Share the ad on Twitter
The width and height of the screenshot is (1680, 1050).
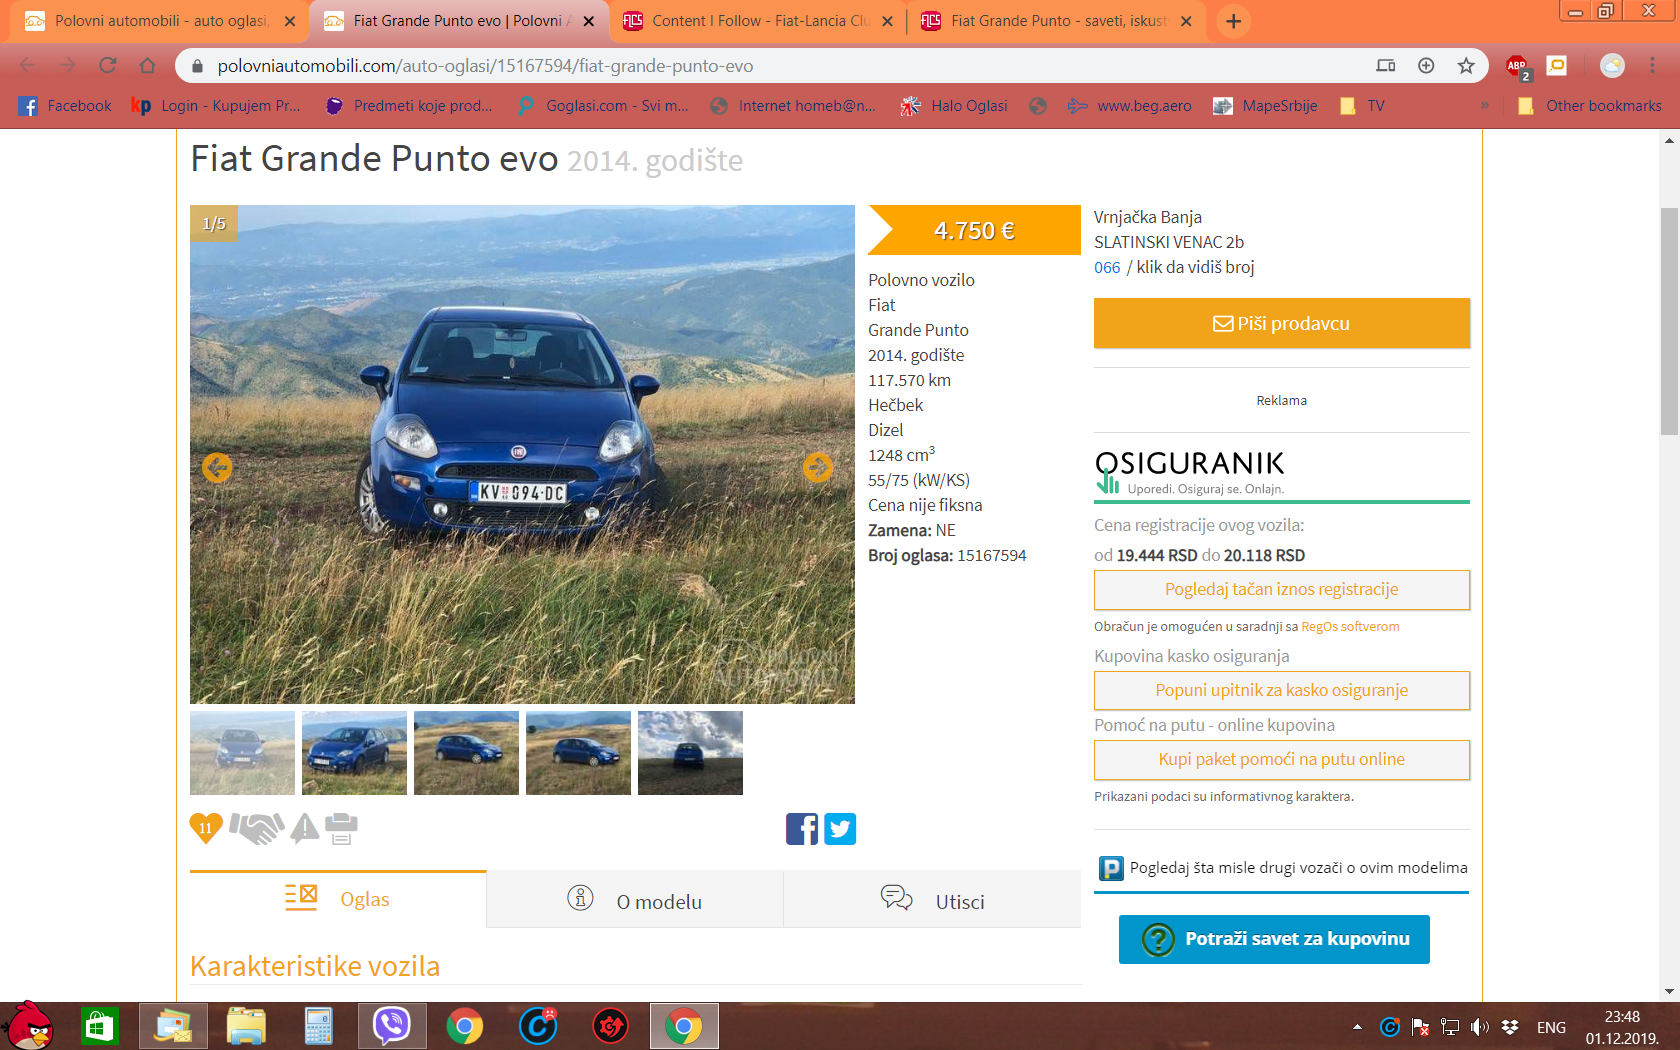point(840,829)
